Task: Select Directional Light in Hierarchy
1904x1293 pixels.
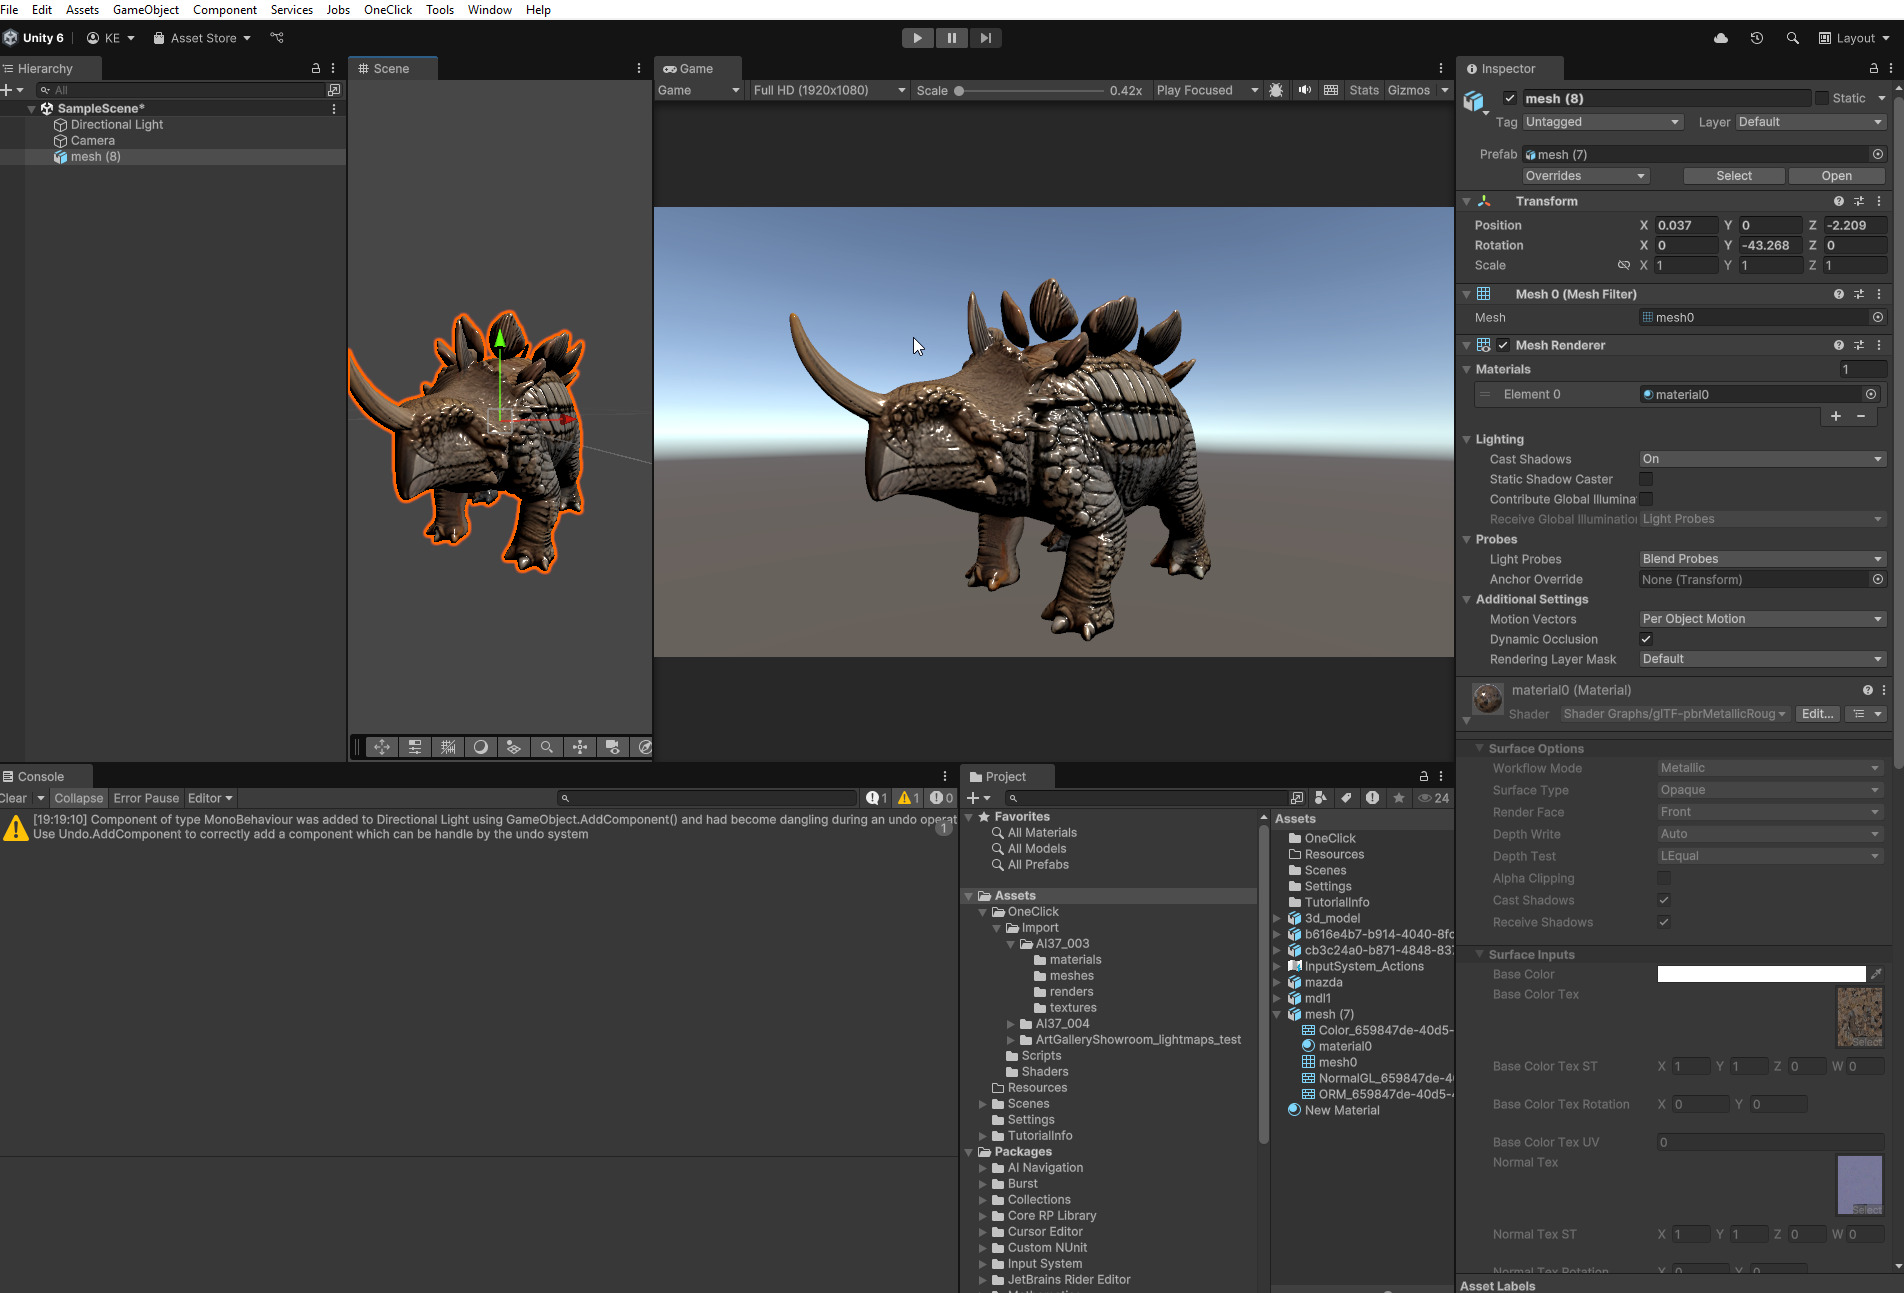Action: tap(117, 125)
